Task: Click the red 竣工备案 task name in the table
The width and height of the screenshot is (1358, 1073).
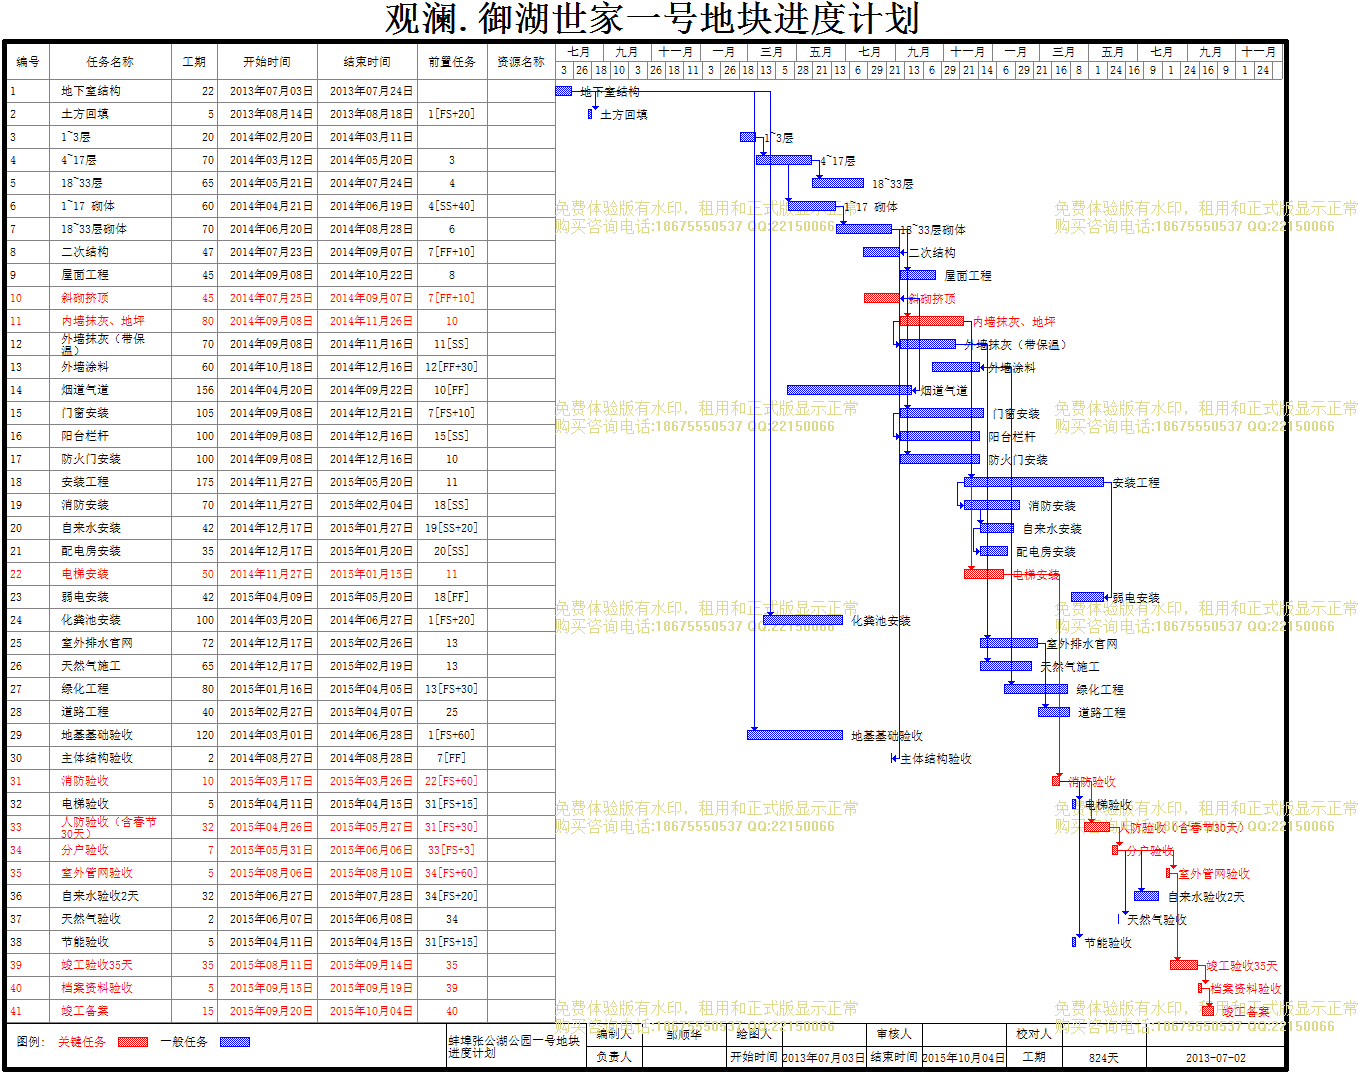Action: point(85,1011)
